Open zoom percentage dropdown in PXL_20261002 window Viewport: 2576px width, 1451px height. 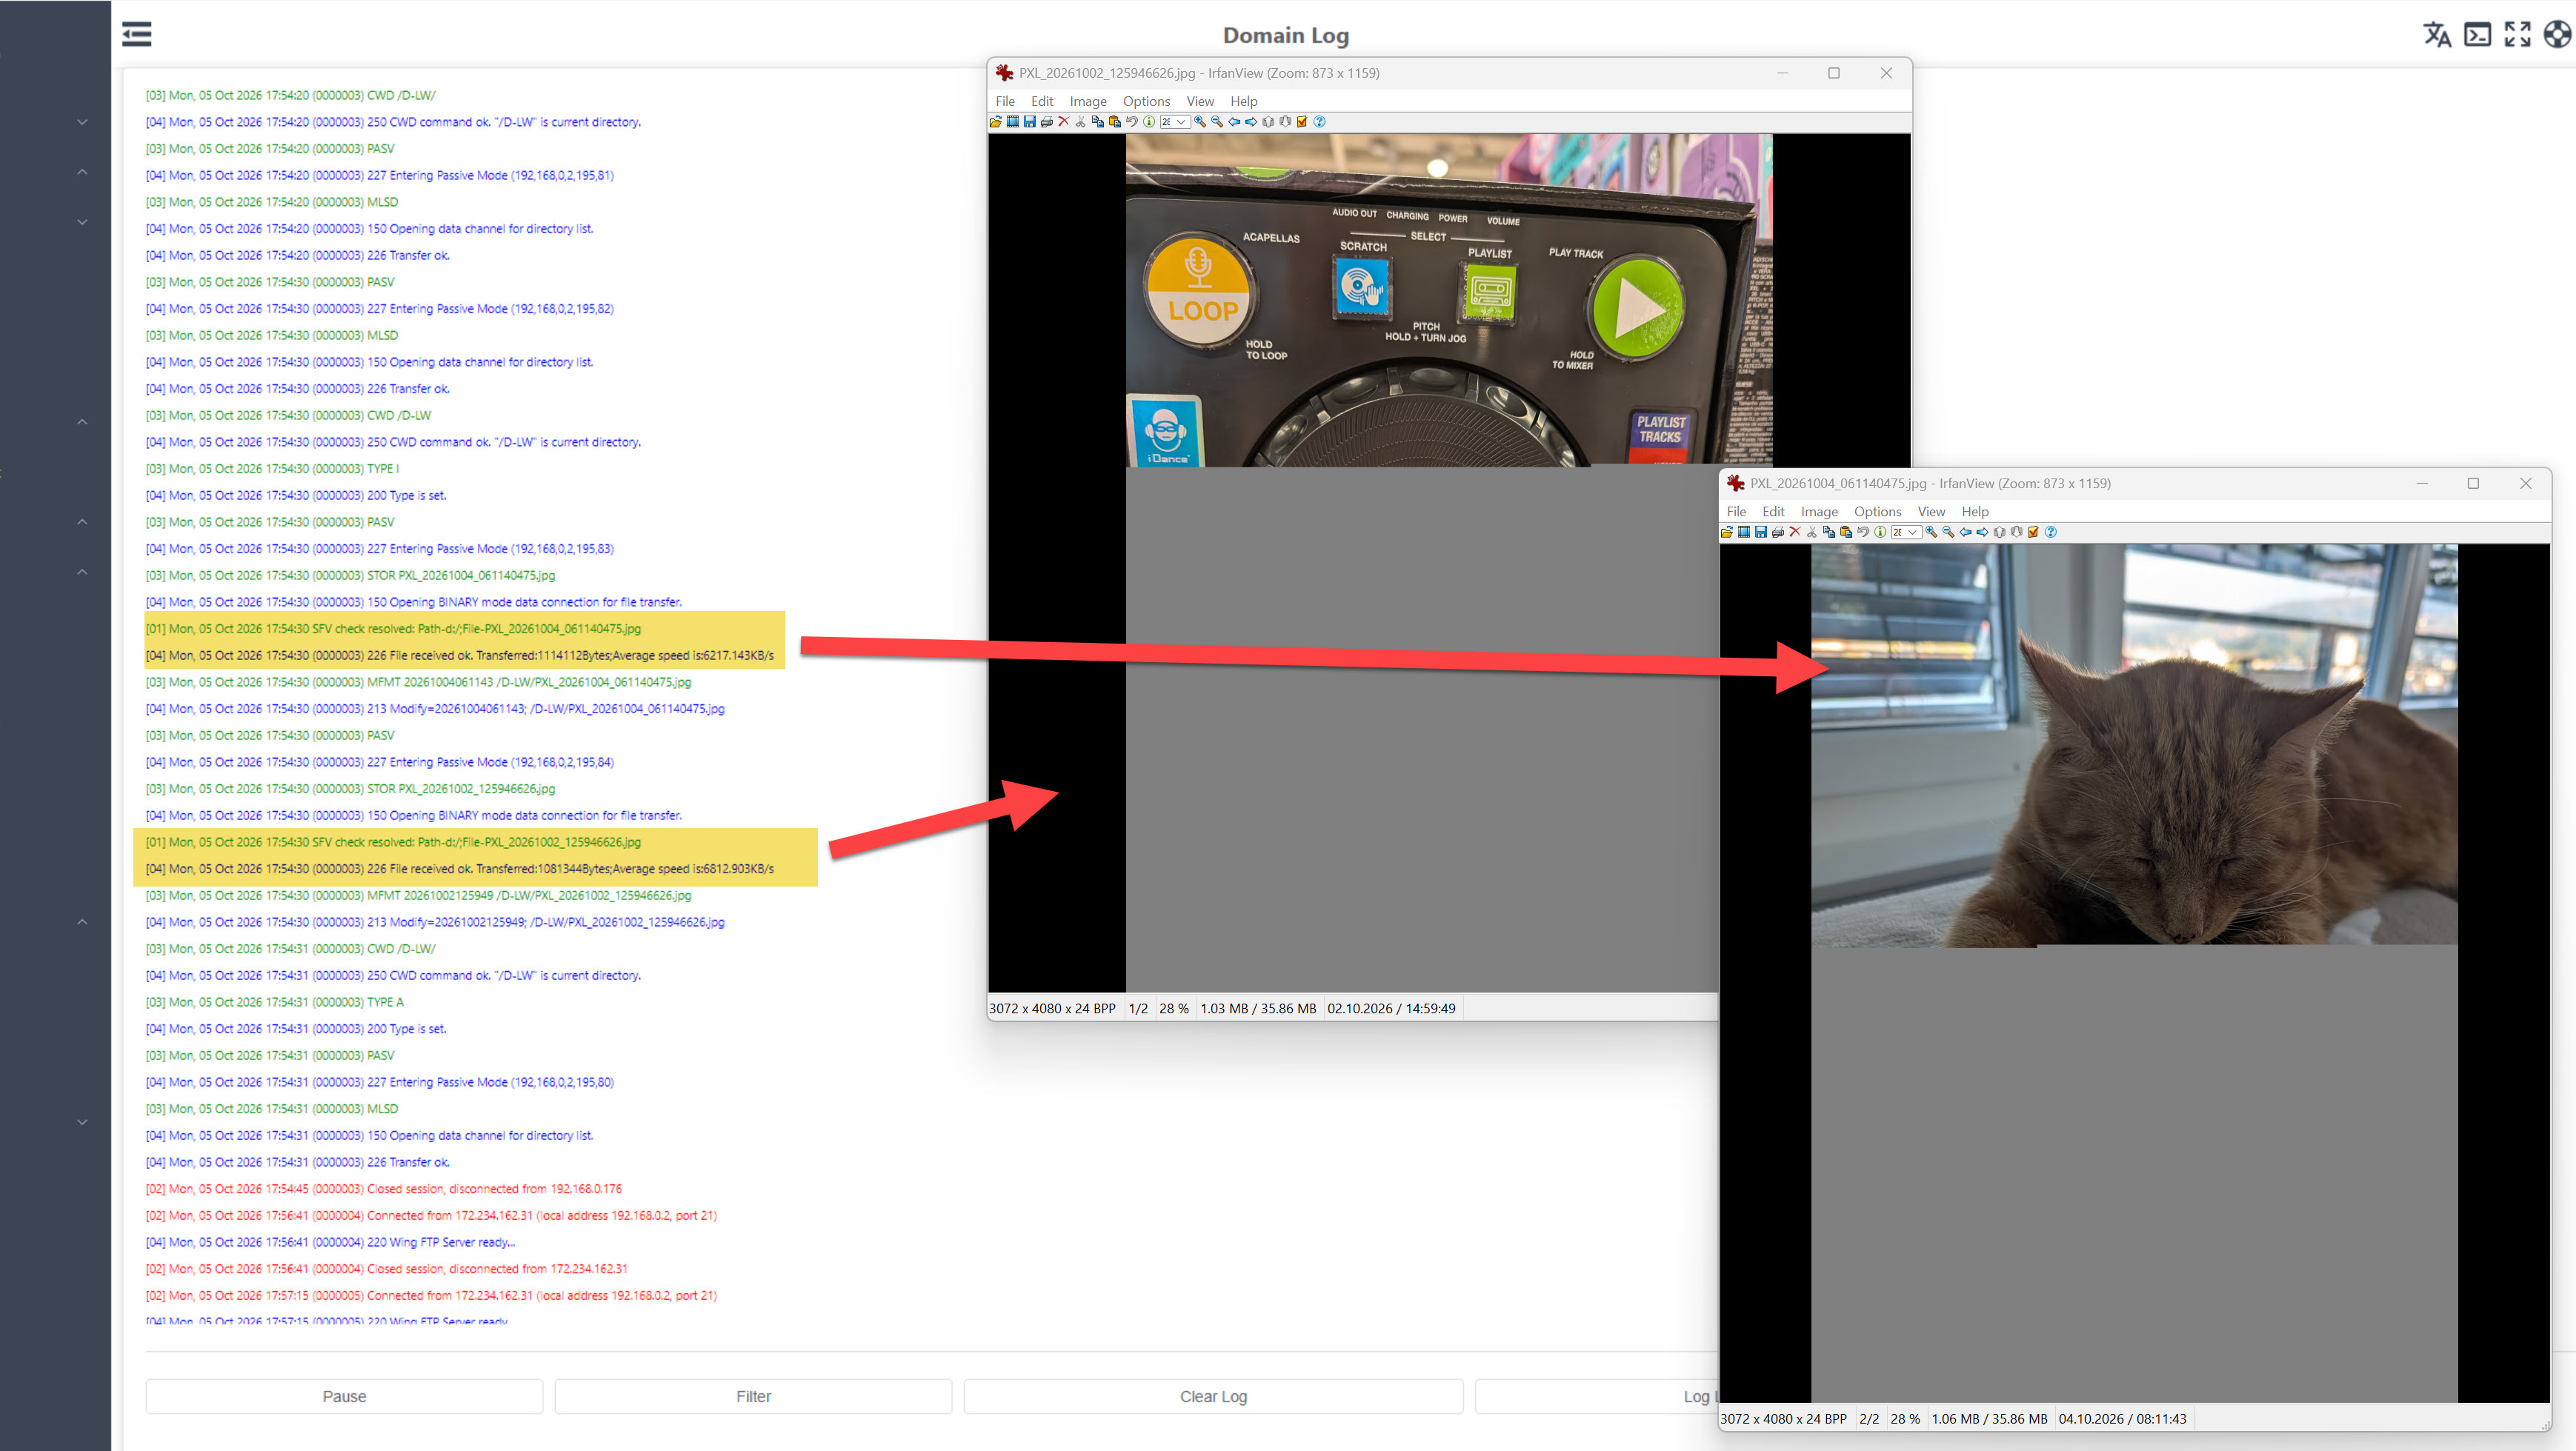(x=1181, y=122)
